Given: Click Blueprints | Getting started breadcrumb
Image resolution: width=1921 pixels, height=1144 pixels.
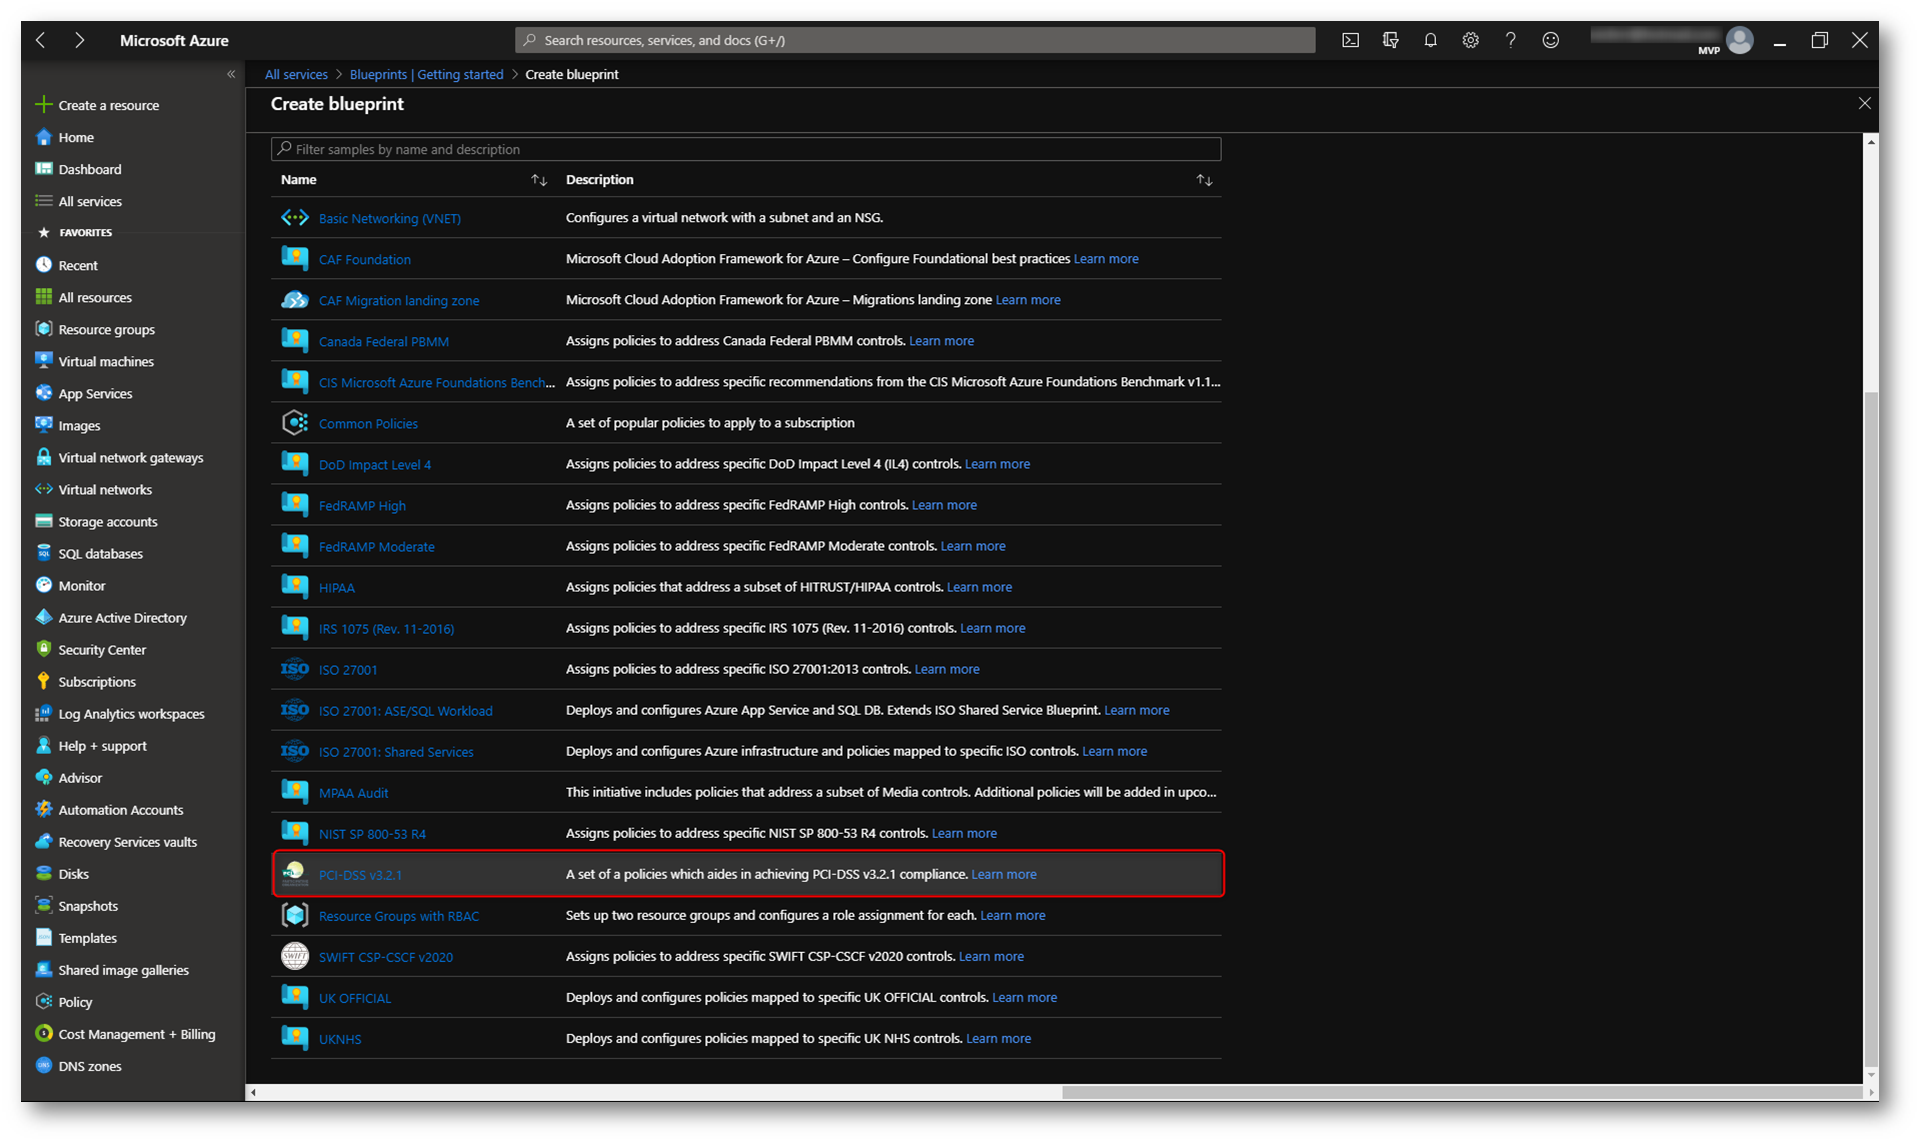Looking at the screenshot, I should (427, 74).
